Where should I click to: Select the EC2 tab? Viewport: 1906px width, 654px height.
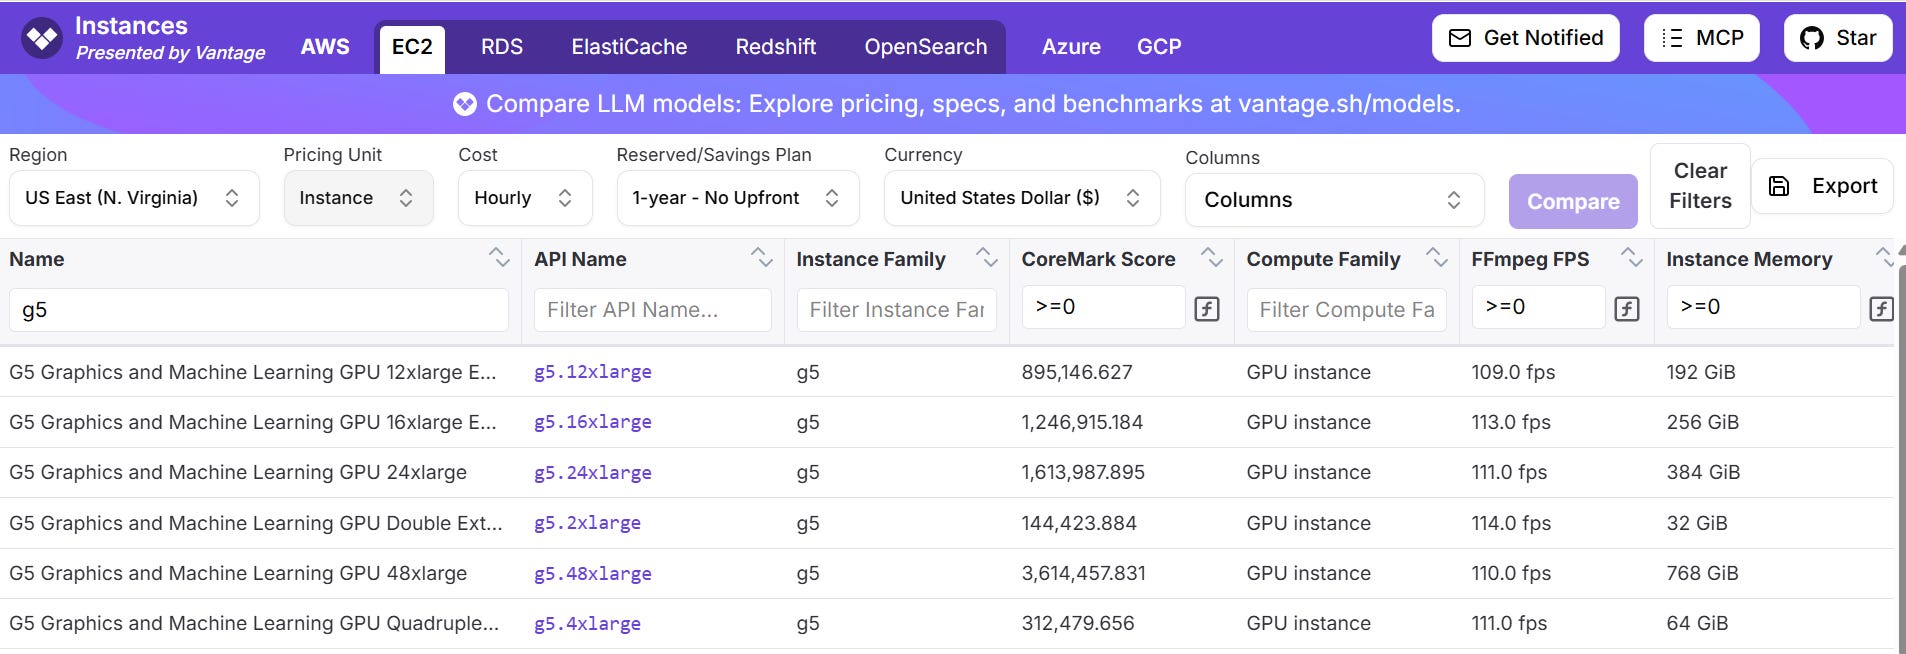coord(412,48)
